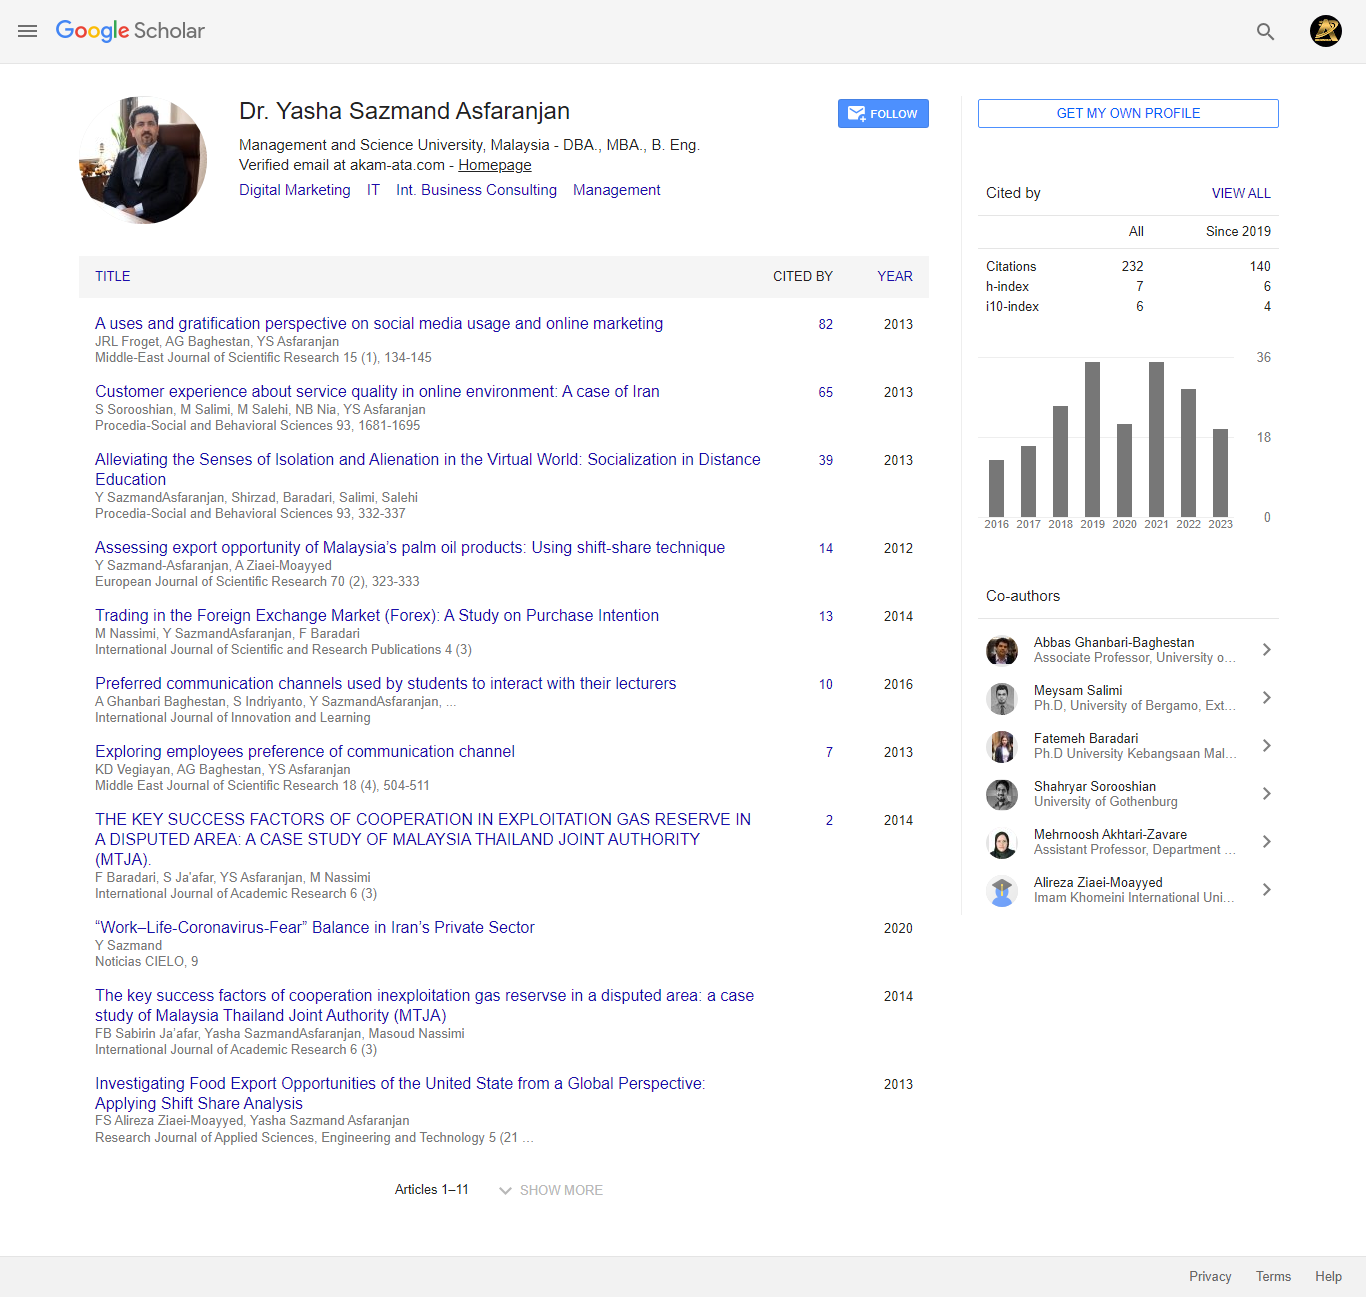Click chevron beside Mehrnoosh Akhtari-Zavare

[1267, 842]
